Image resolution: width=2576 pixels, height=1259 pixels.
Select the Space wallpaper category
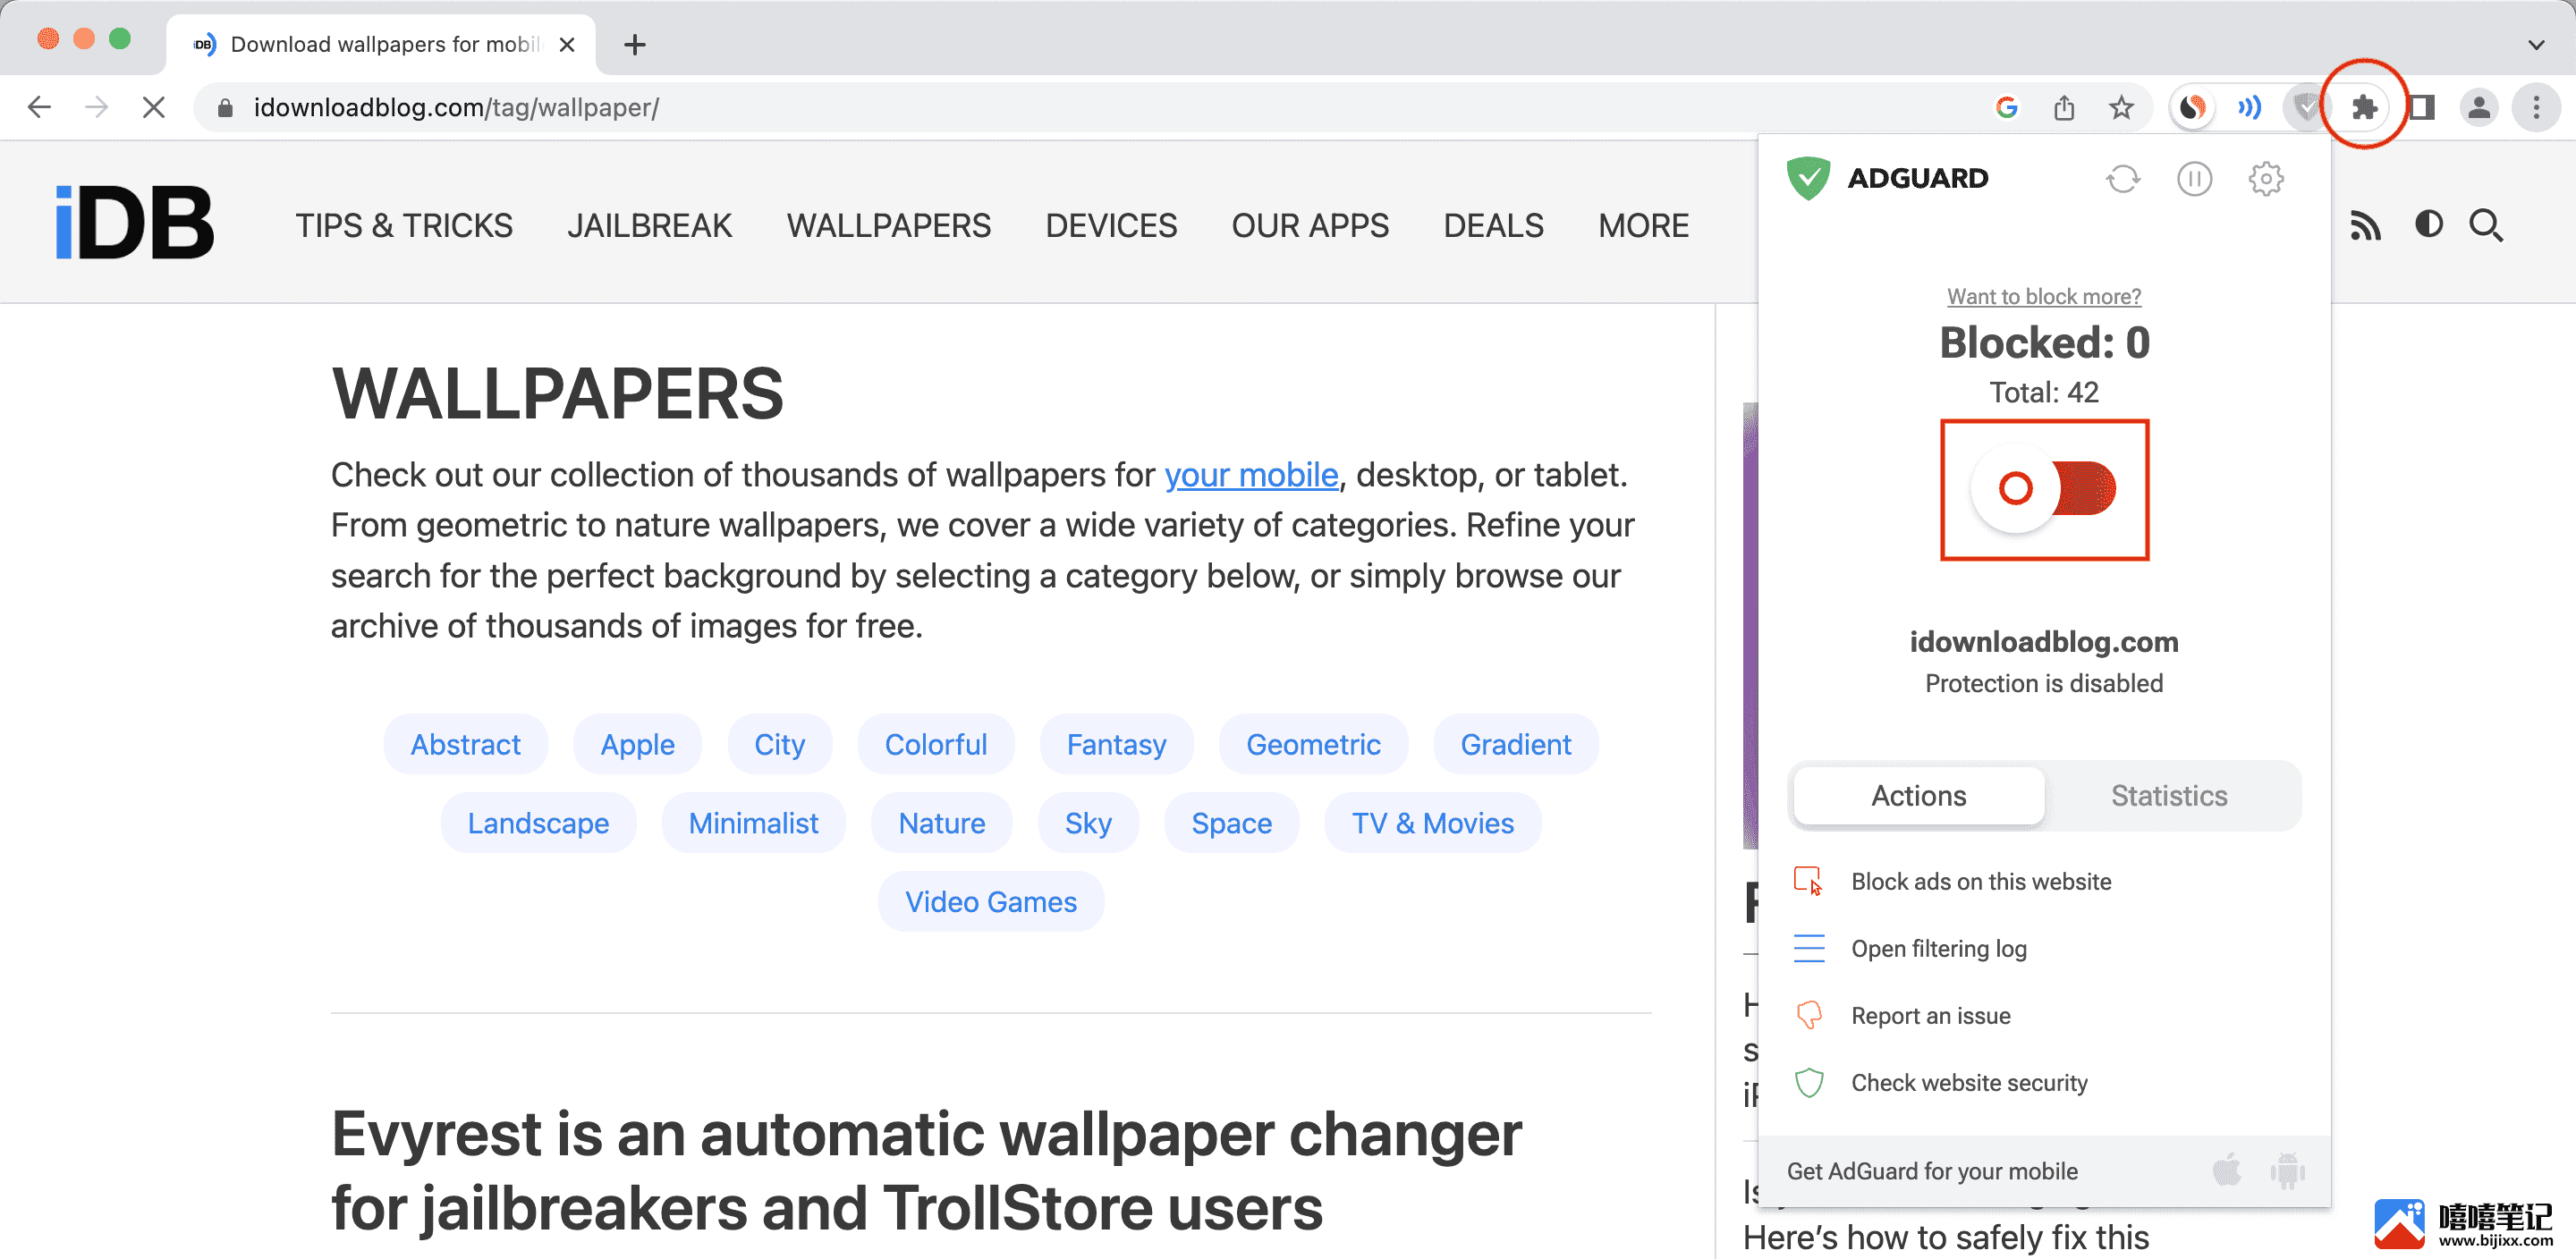tap(1231, 823)
